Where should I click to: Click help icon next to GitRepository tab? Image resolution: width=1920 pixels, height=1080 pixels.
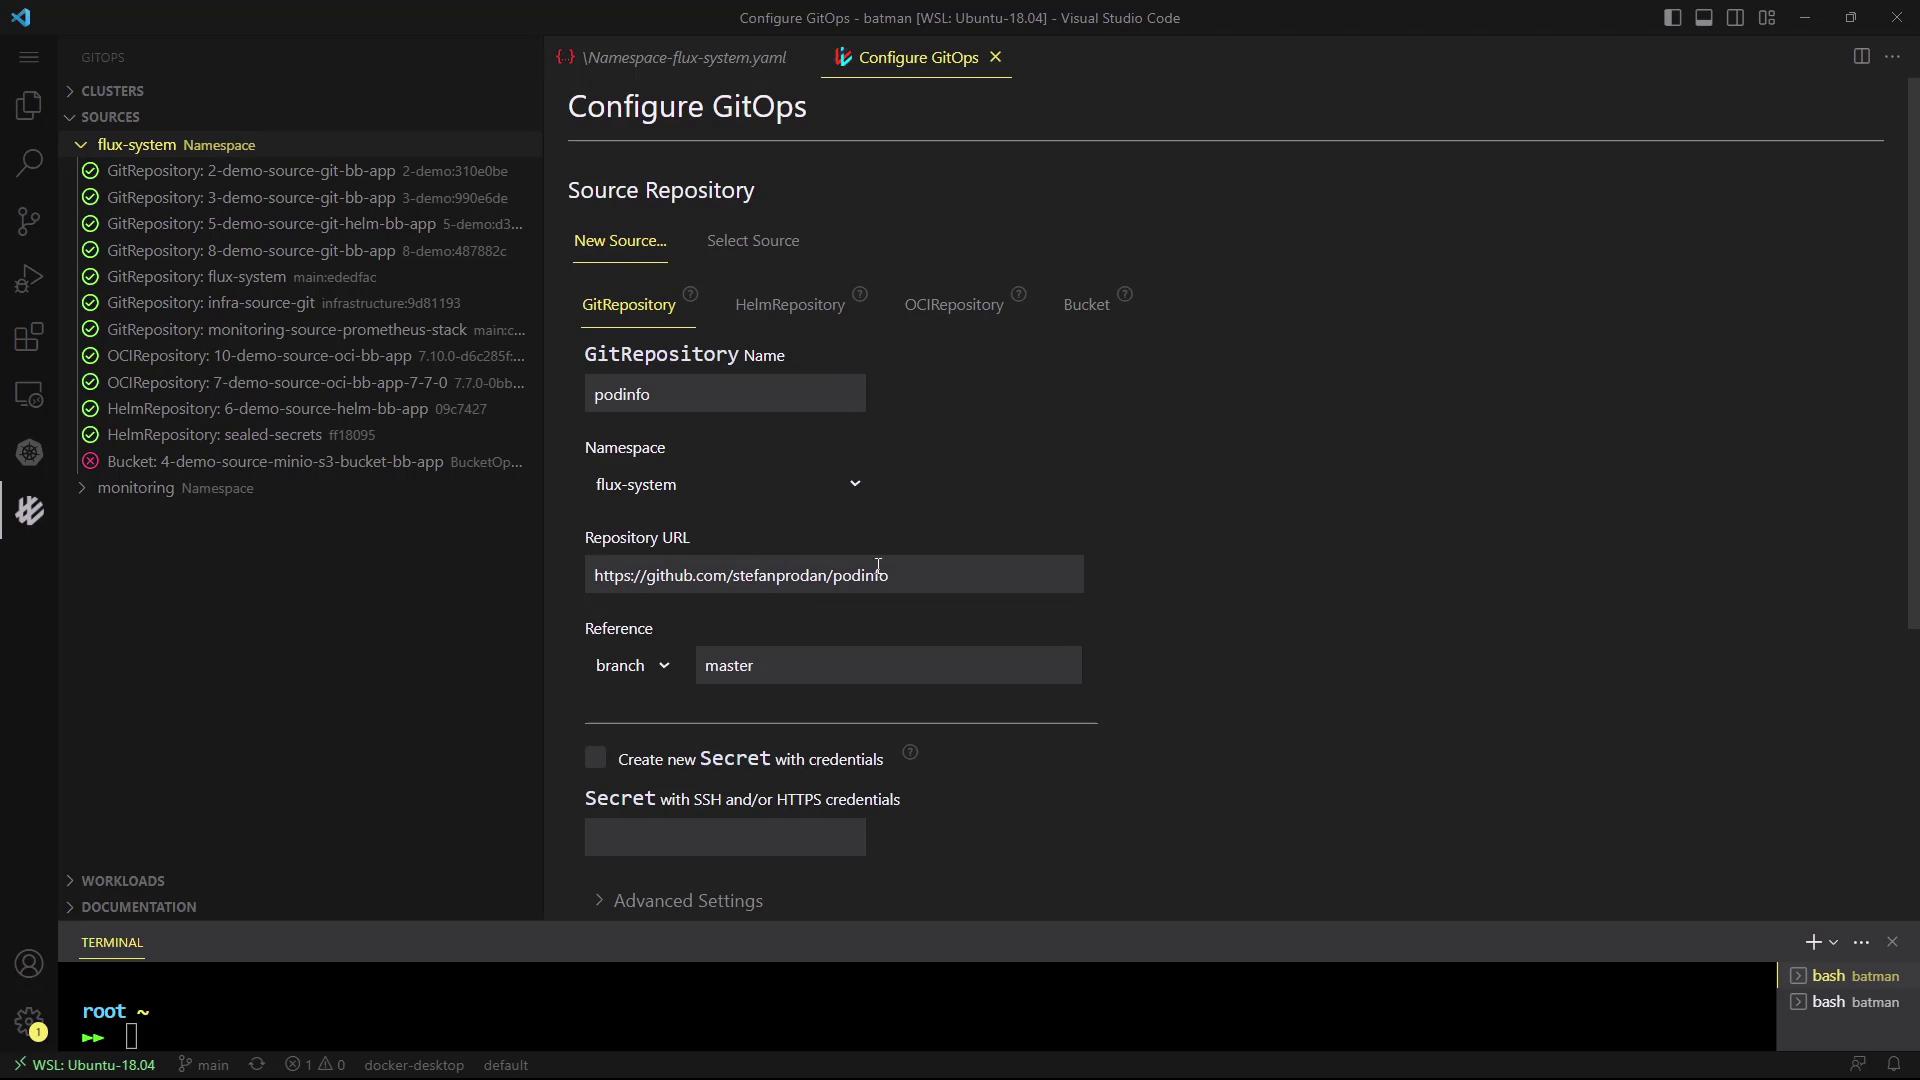690,294
